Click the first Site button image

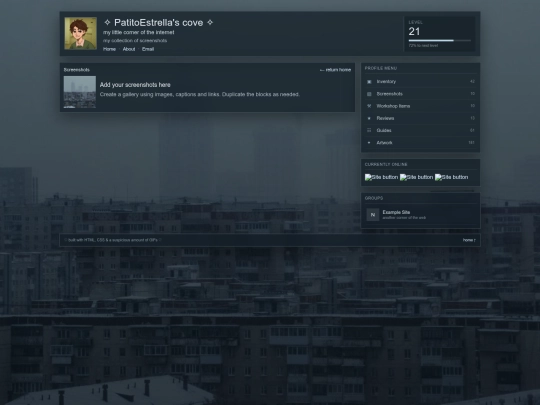[381, 177]
